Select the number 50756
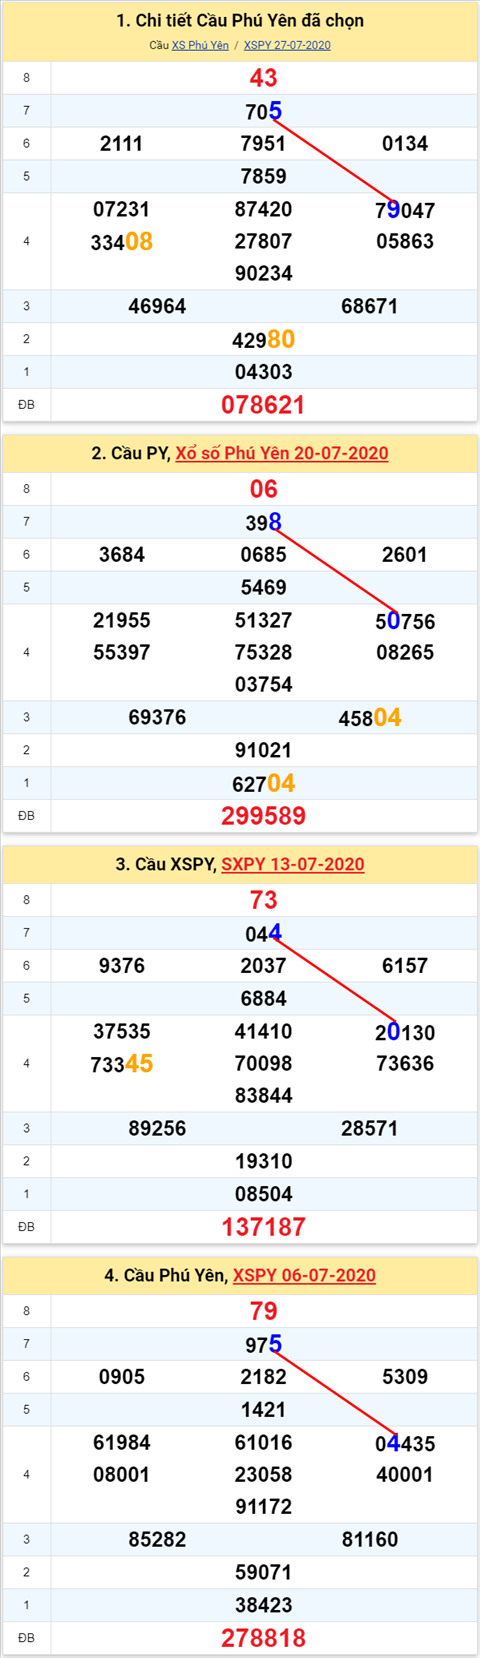Screen dimensions: 480x1658 tap(405, 620)
